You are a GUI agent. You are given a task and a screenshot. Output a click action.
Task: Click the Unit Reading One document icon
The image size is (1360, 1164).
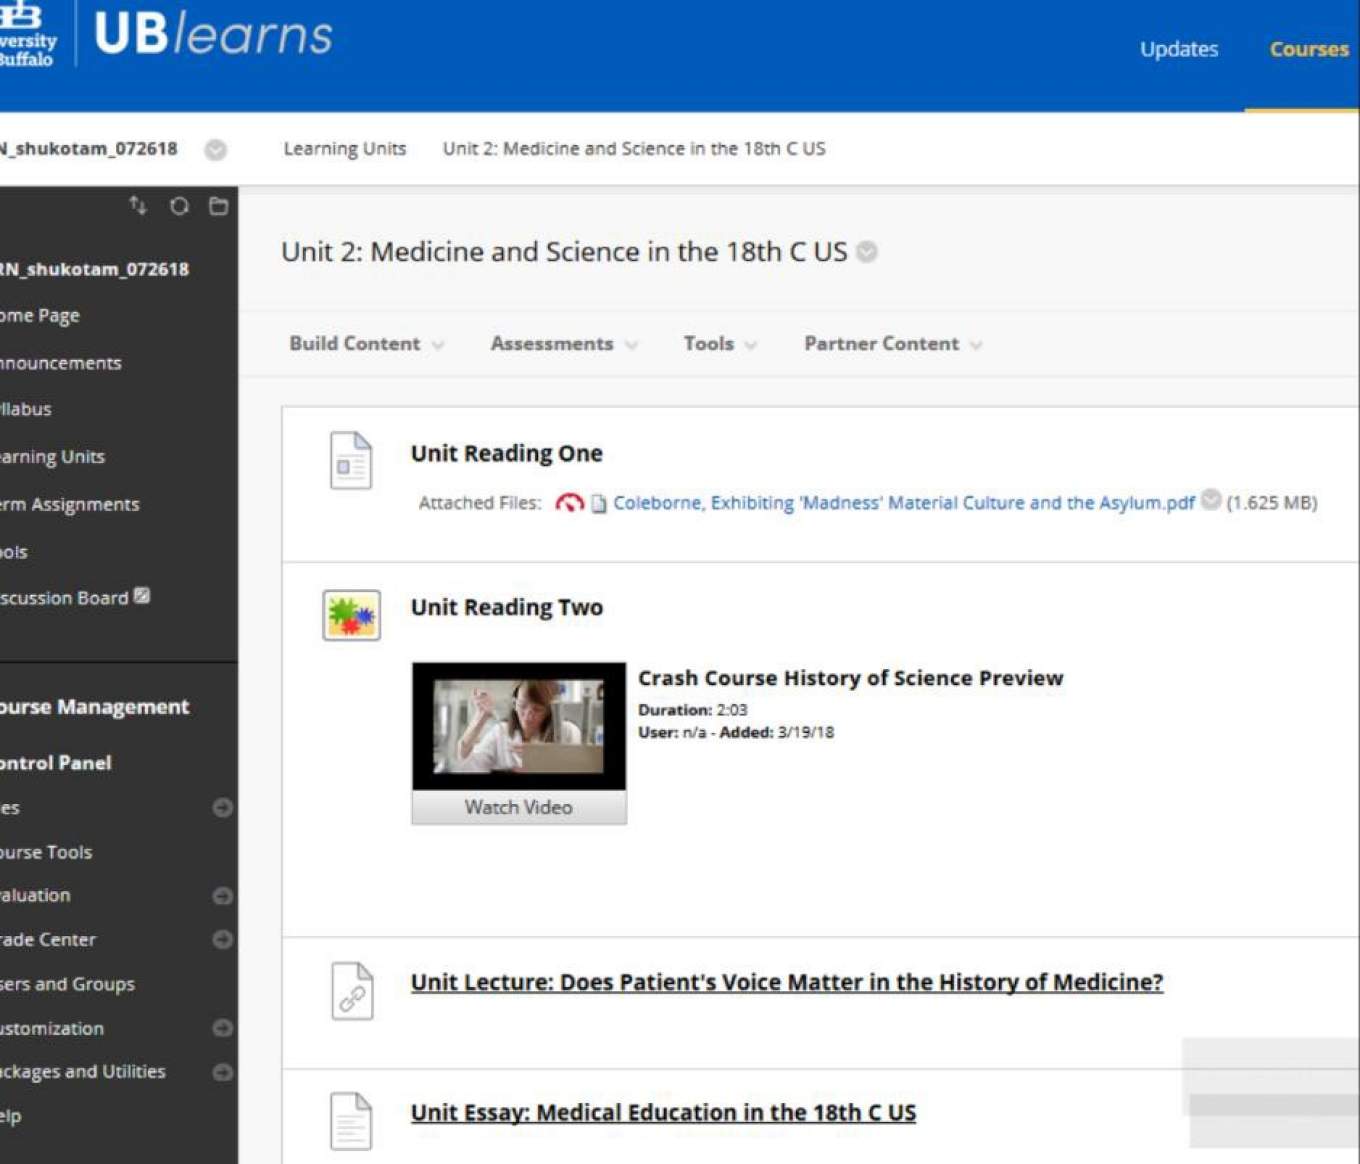pos(351,461)
